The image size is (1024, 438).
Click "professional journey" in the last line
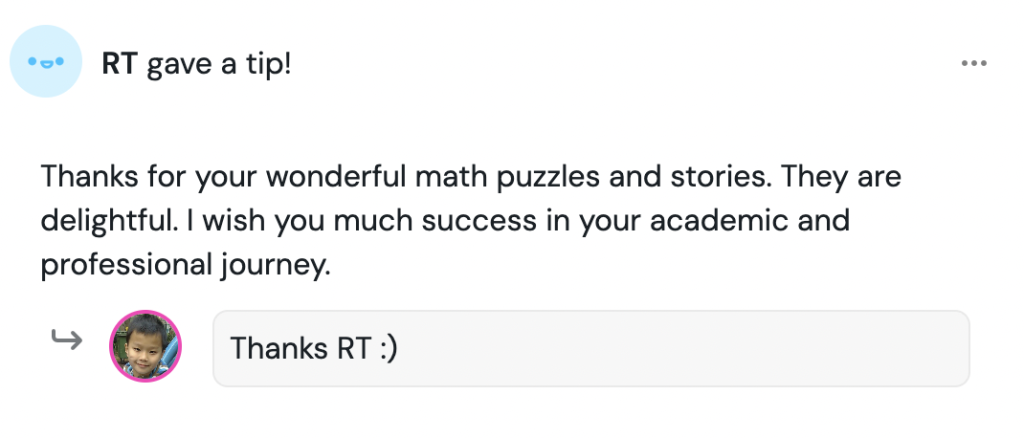point(185,265)
